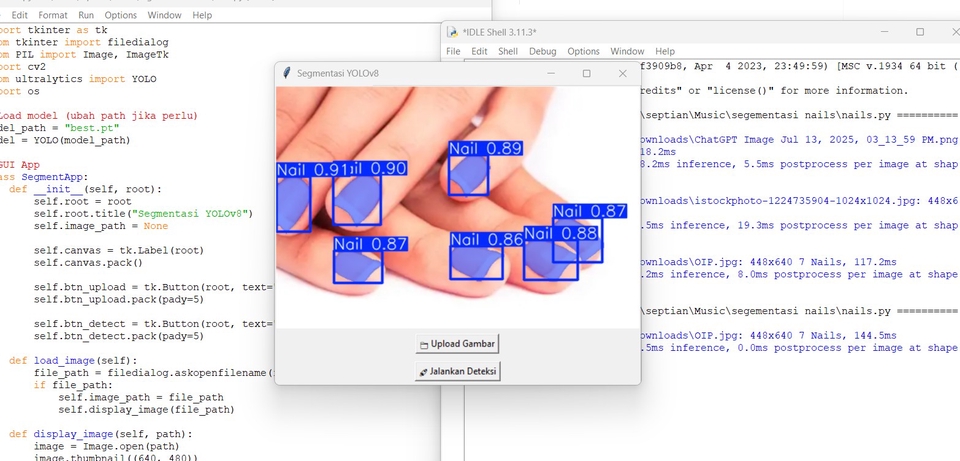Open the Format menu in the editor
The height and width of the screenshot is (461, 960).
pos(52,16)
